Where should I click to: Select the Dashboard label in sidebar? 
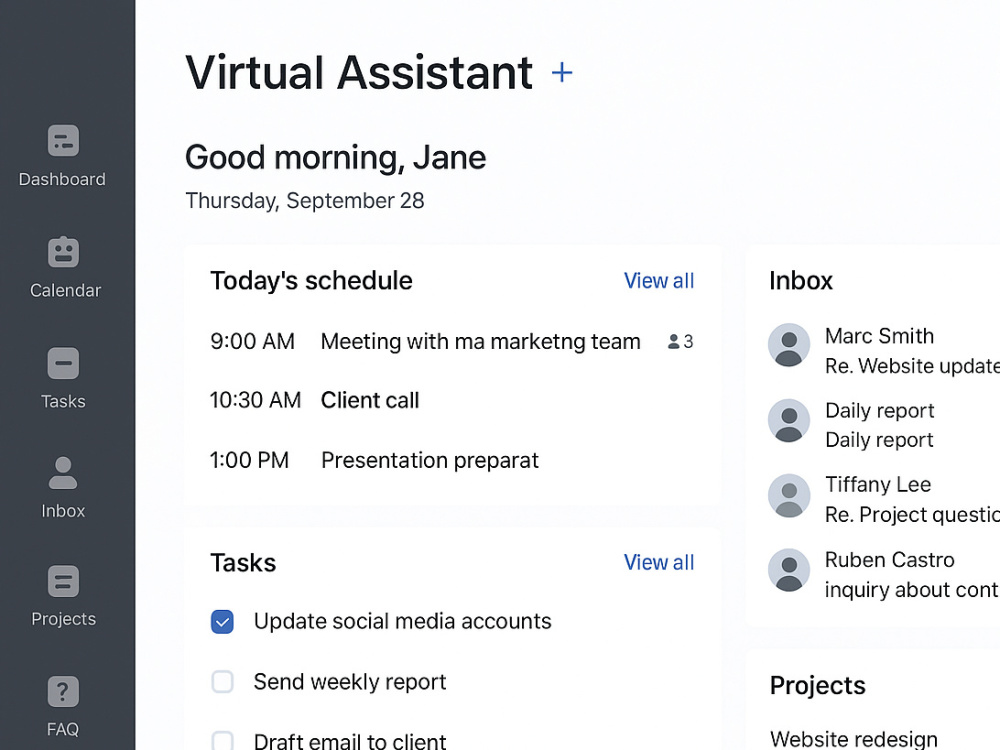[x=62, y=179]
